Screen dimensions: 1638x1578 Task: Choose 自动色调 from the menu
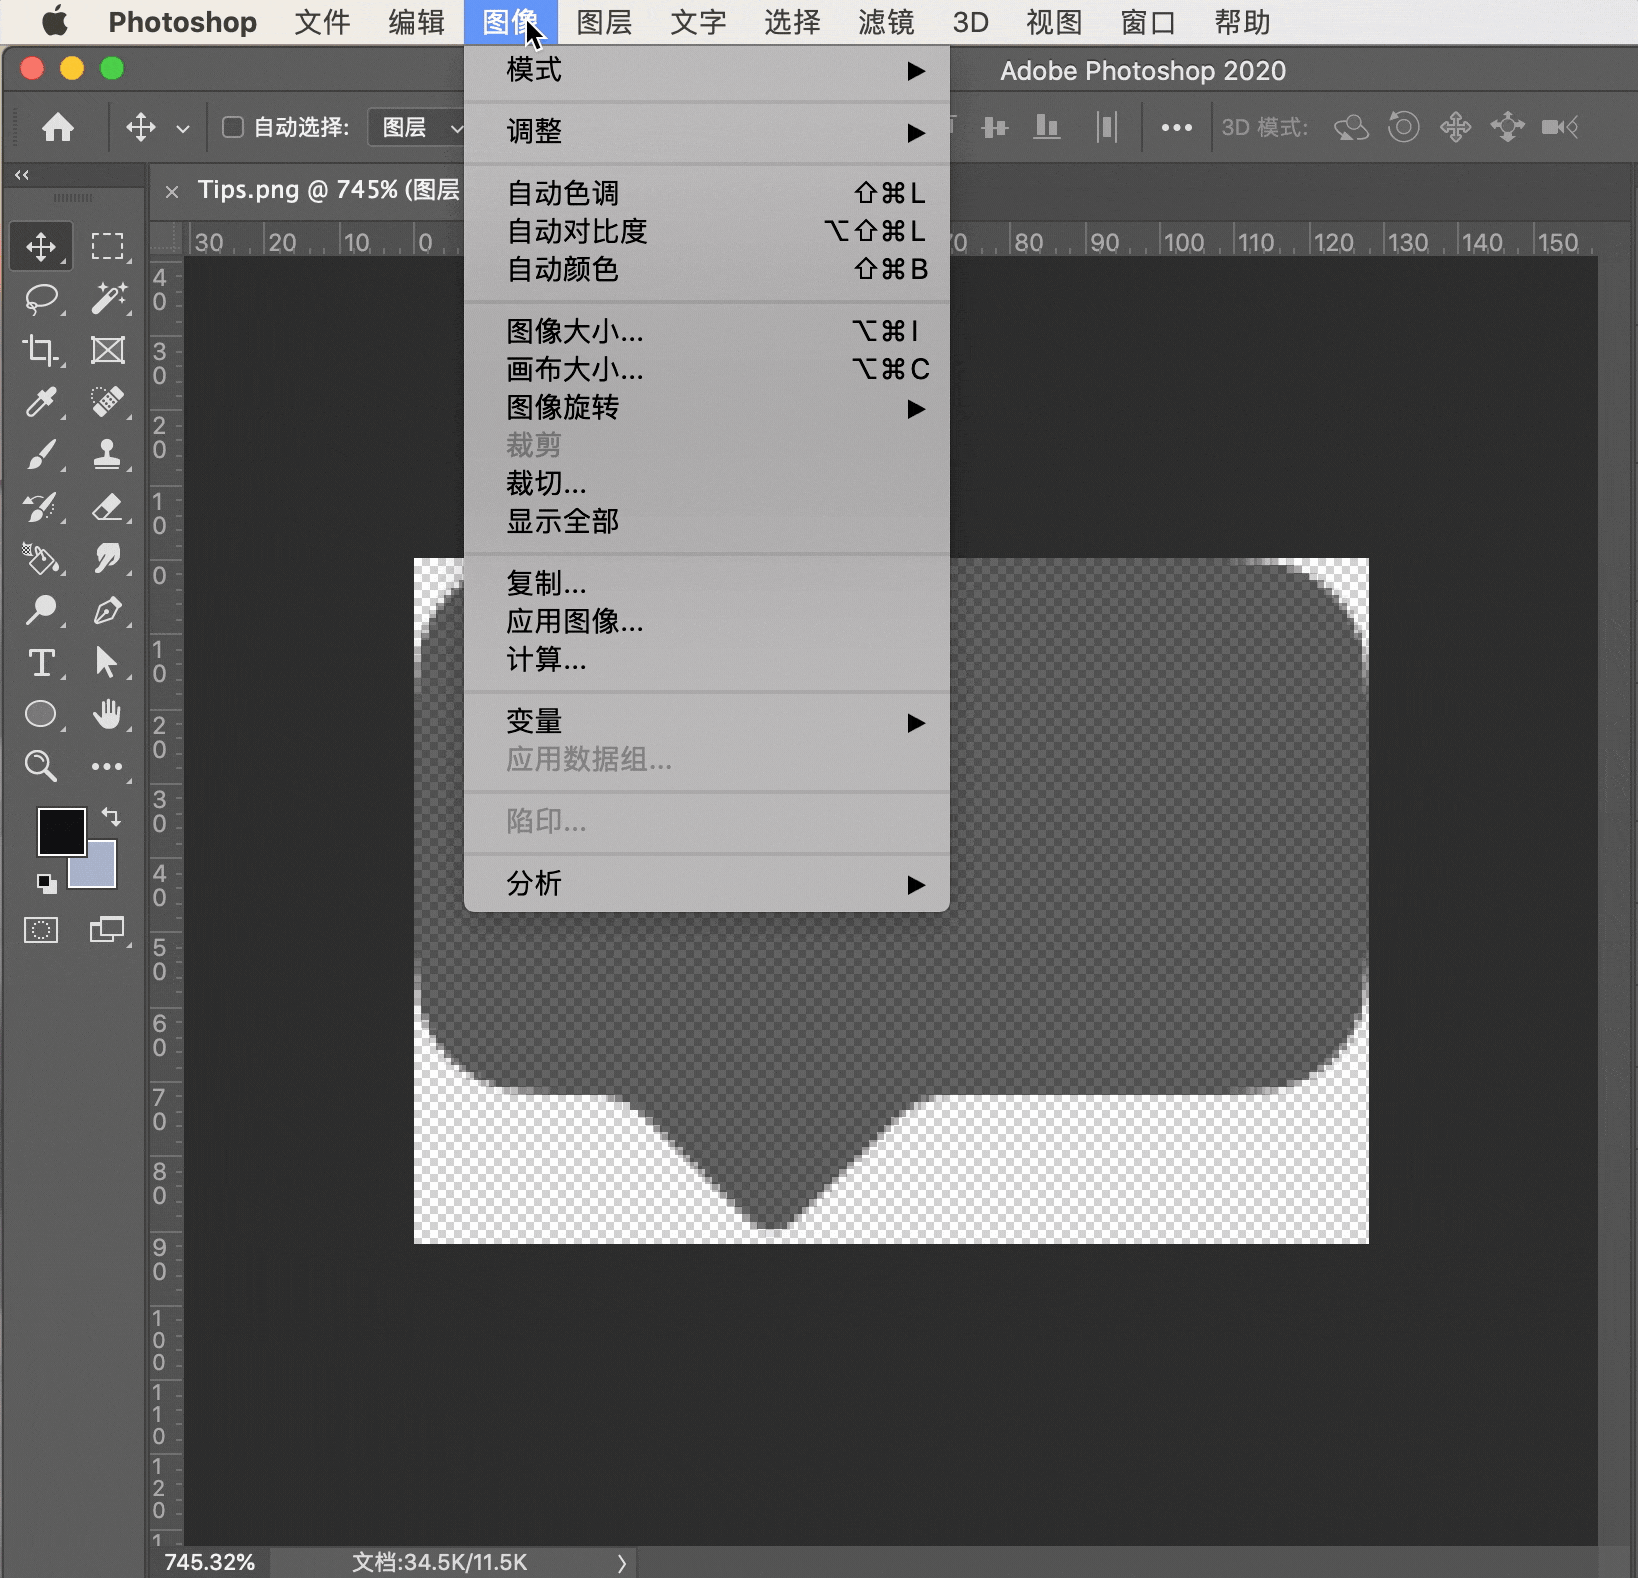[x=707, y=193]
